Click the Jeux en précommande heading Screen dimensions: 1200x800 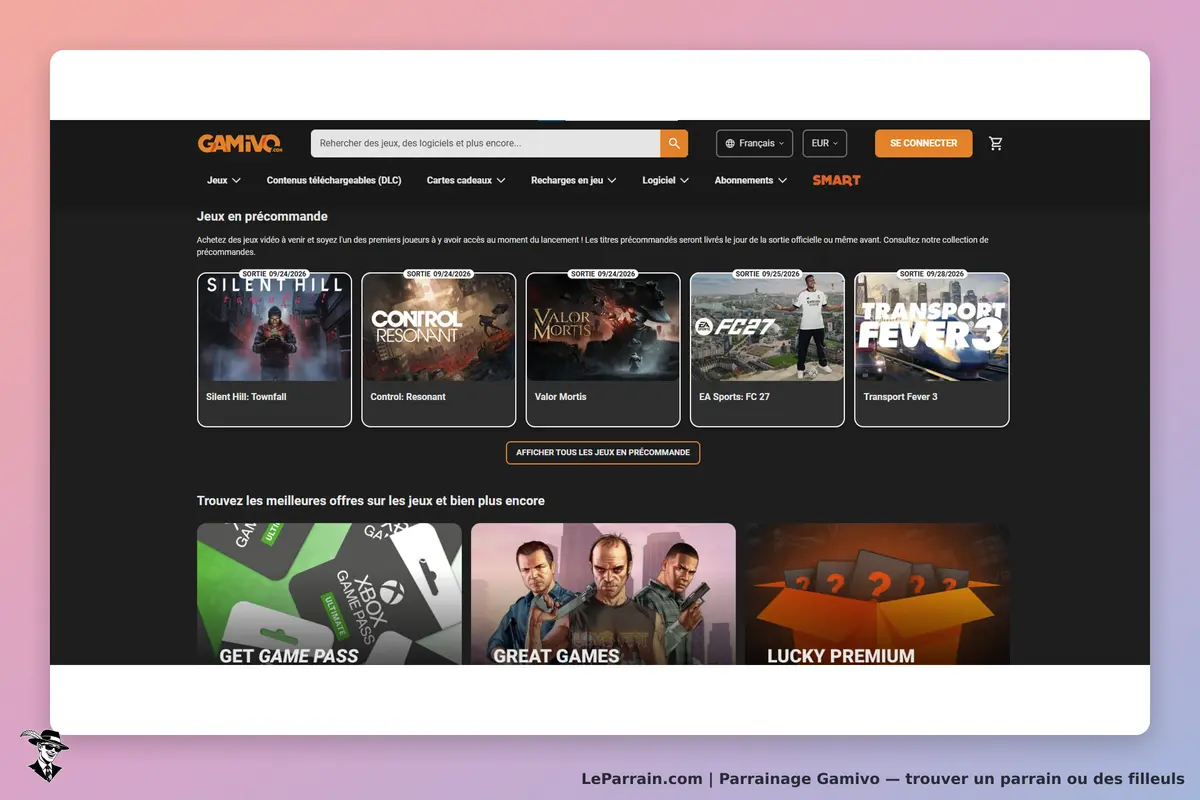[x=262, y=216]
